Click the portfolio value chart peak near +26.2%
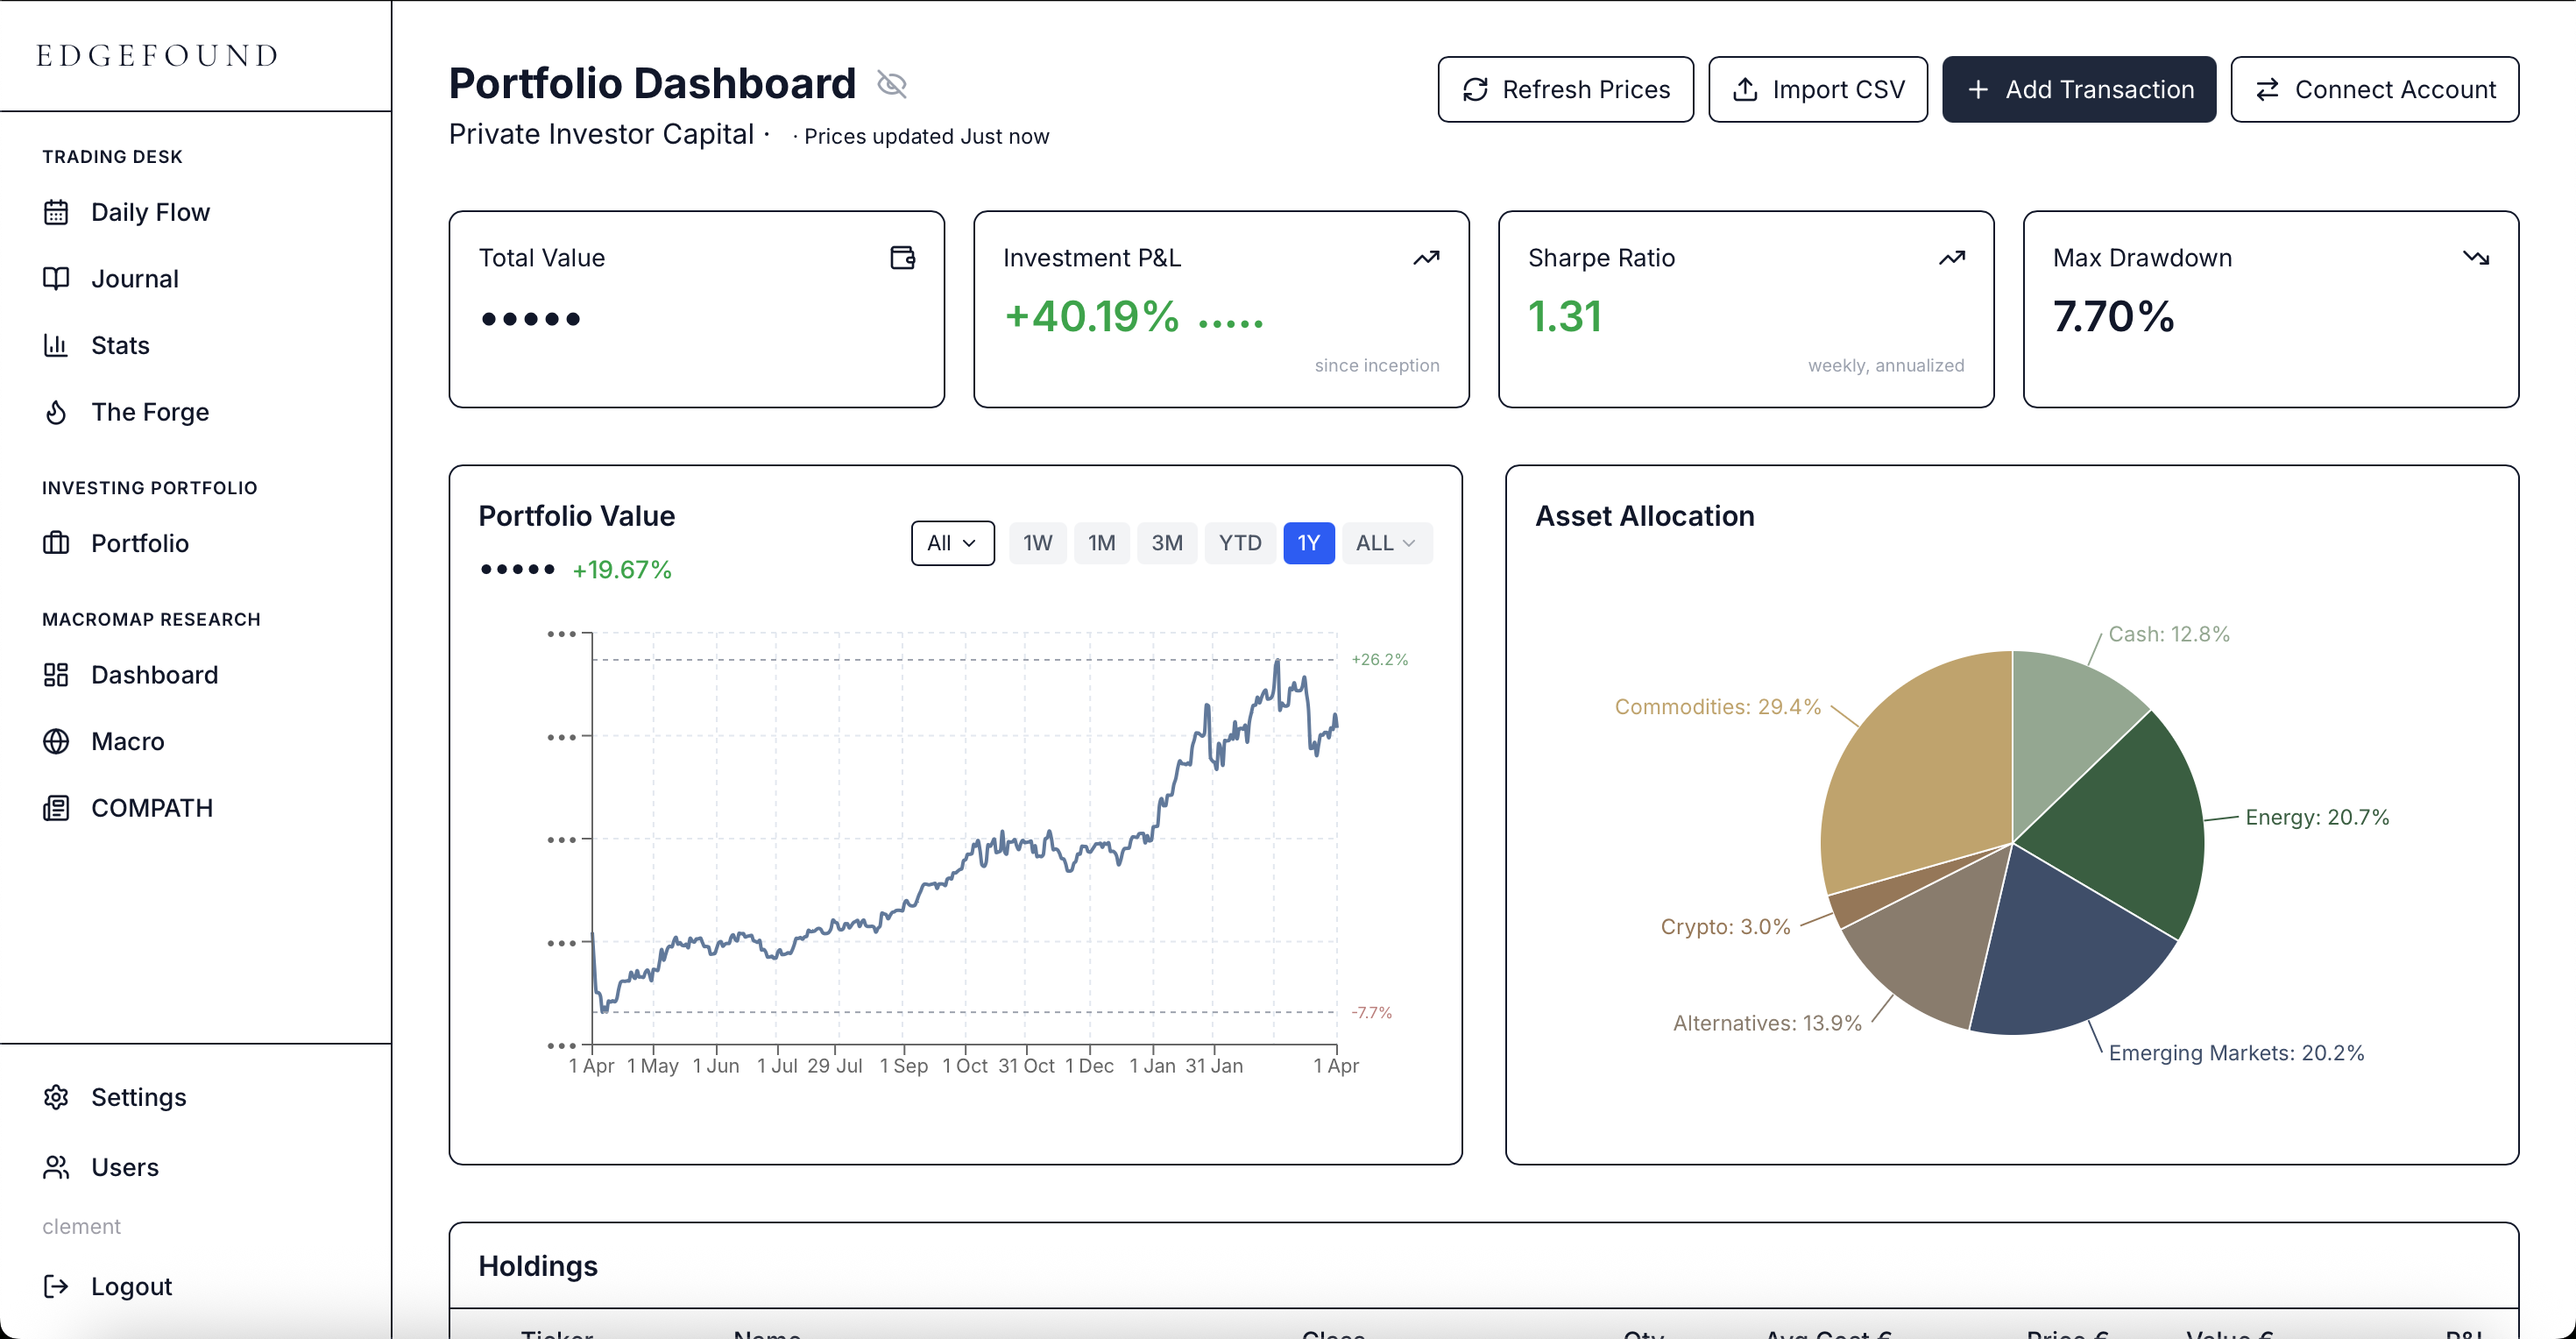Screen dimensions: 2576x1339 pos(1277,661)
